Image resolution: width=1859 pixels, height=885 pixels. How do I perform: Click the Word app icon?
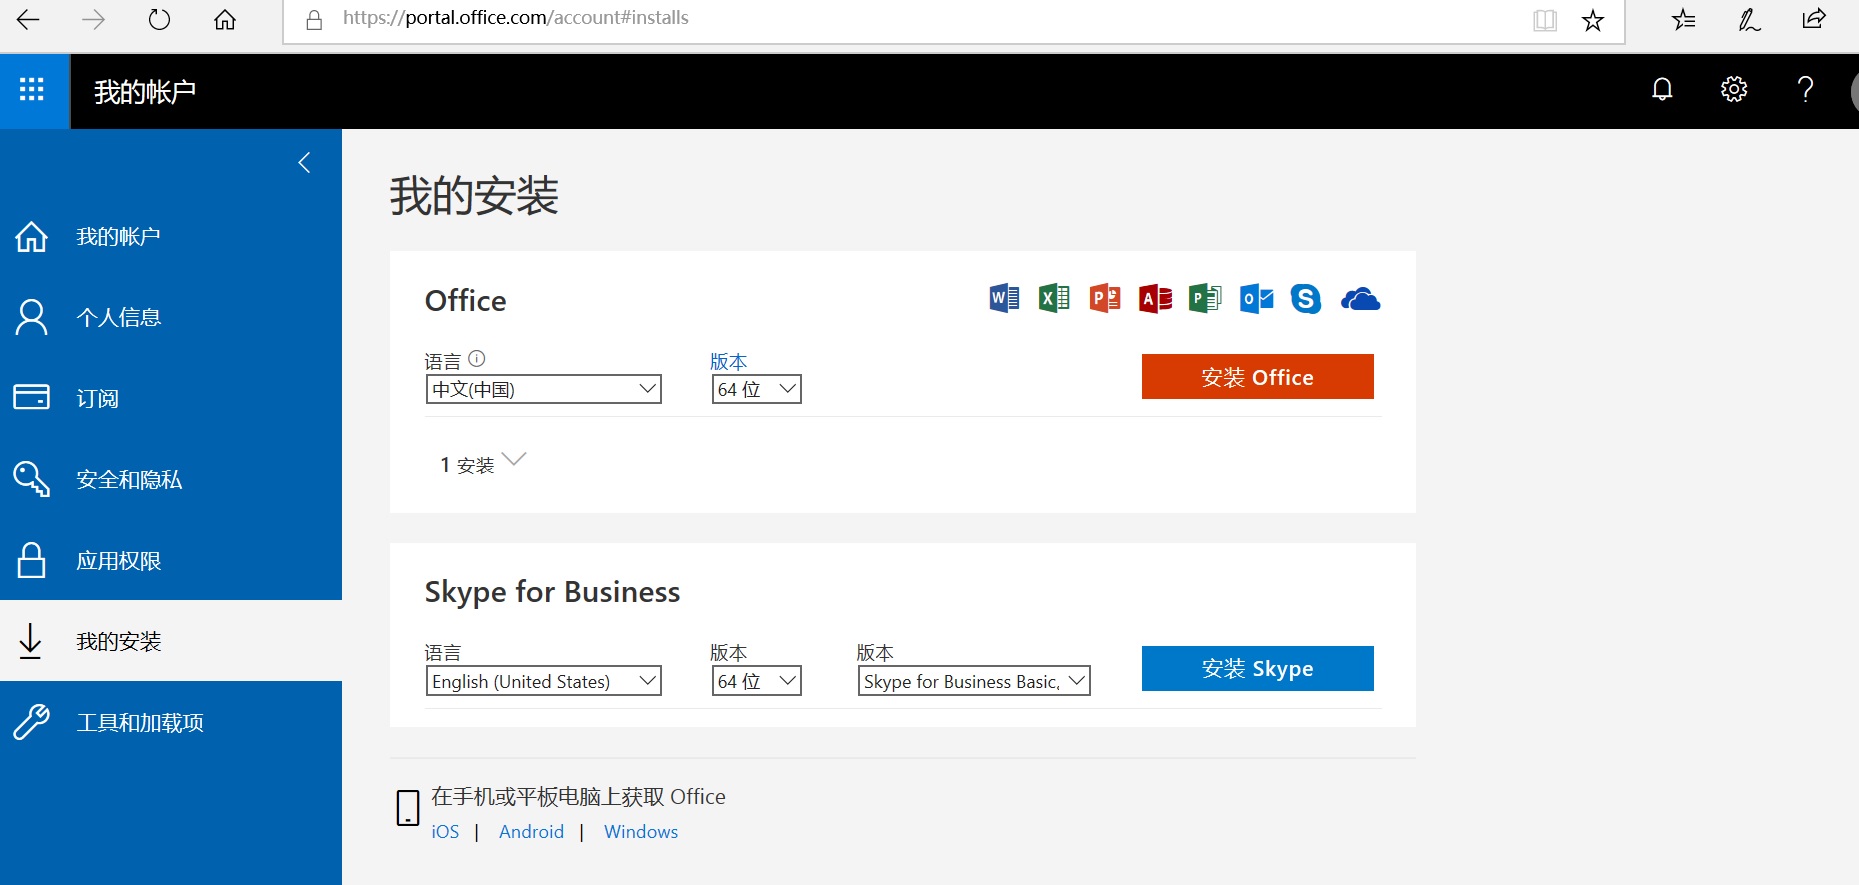(x=1004, y=298)
